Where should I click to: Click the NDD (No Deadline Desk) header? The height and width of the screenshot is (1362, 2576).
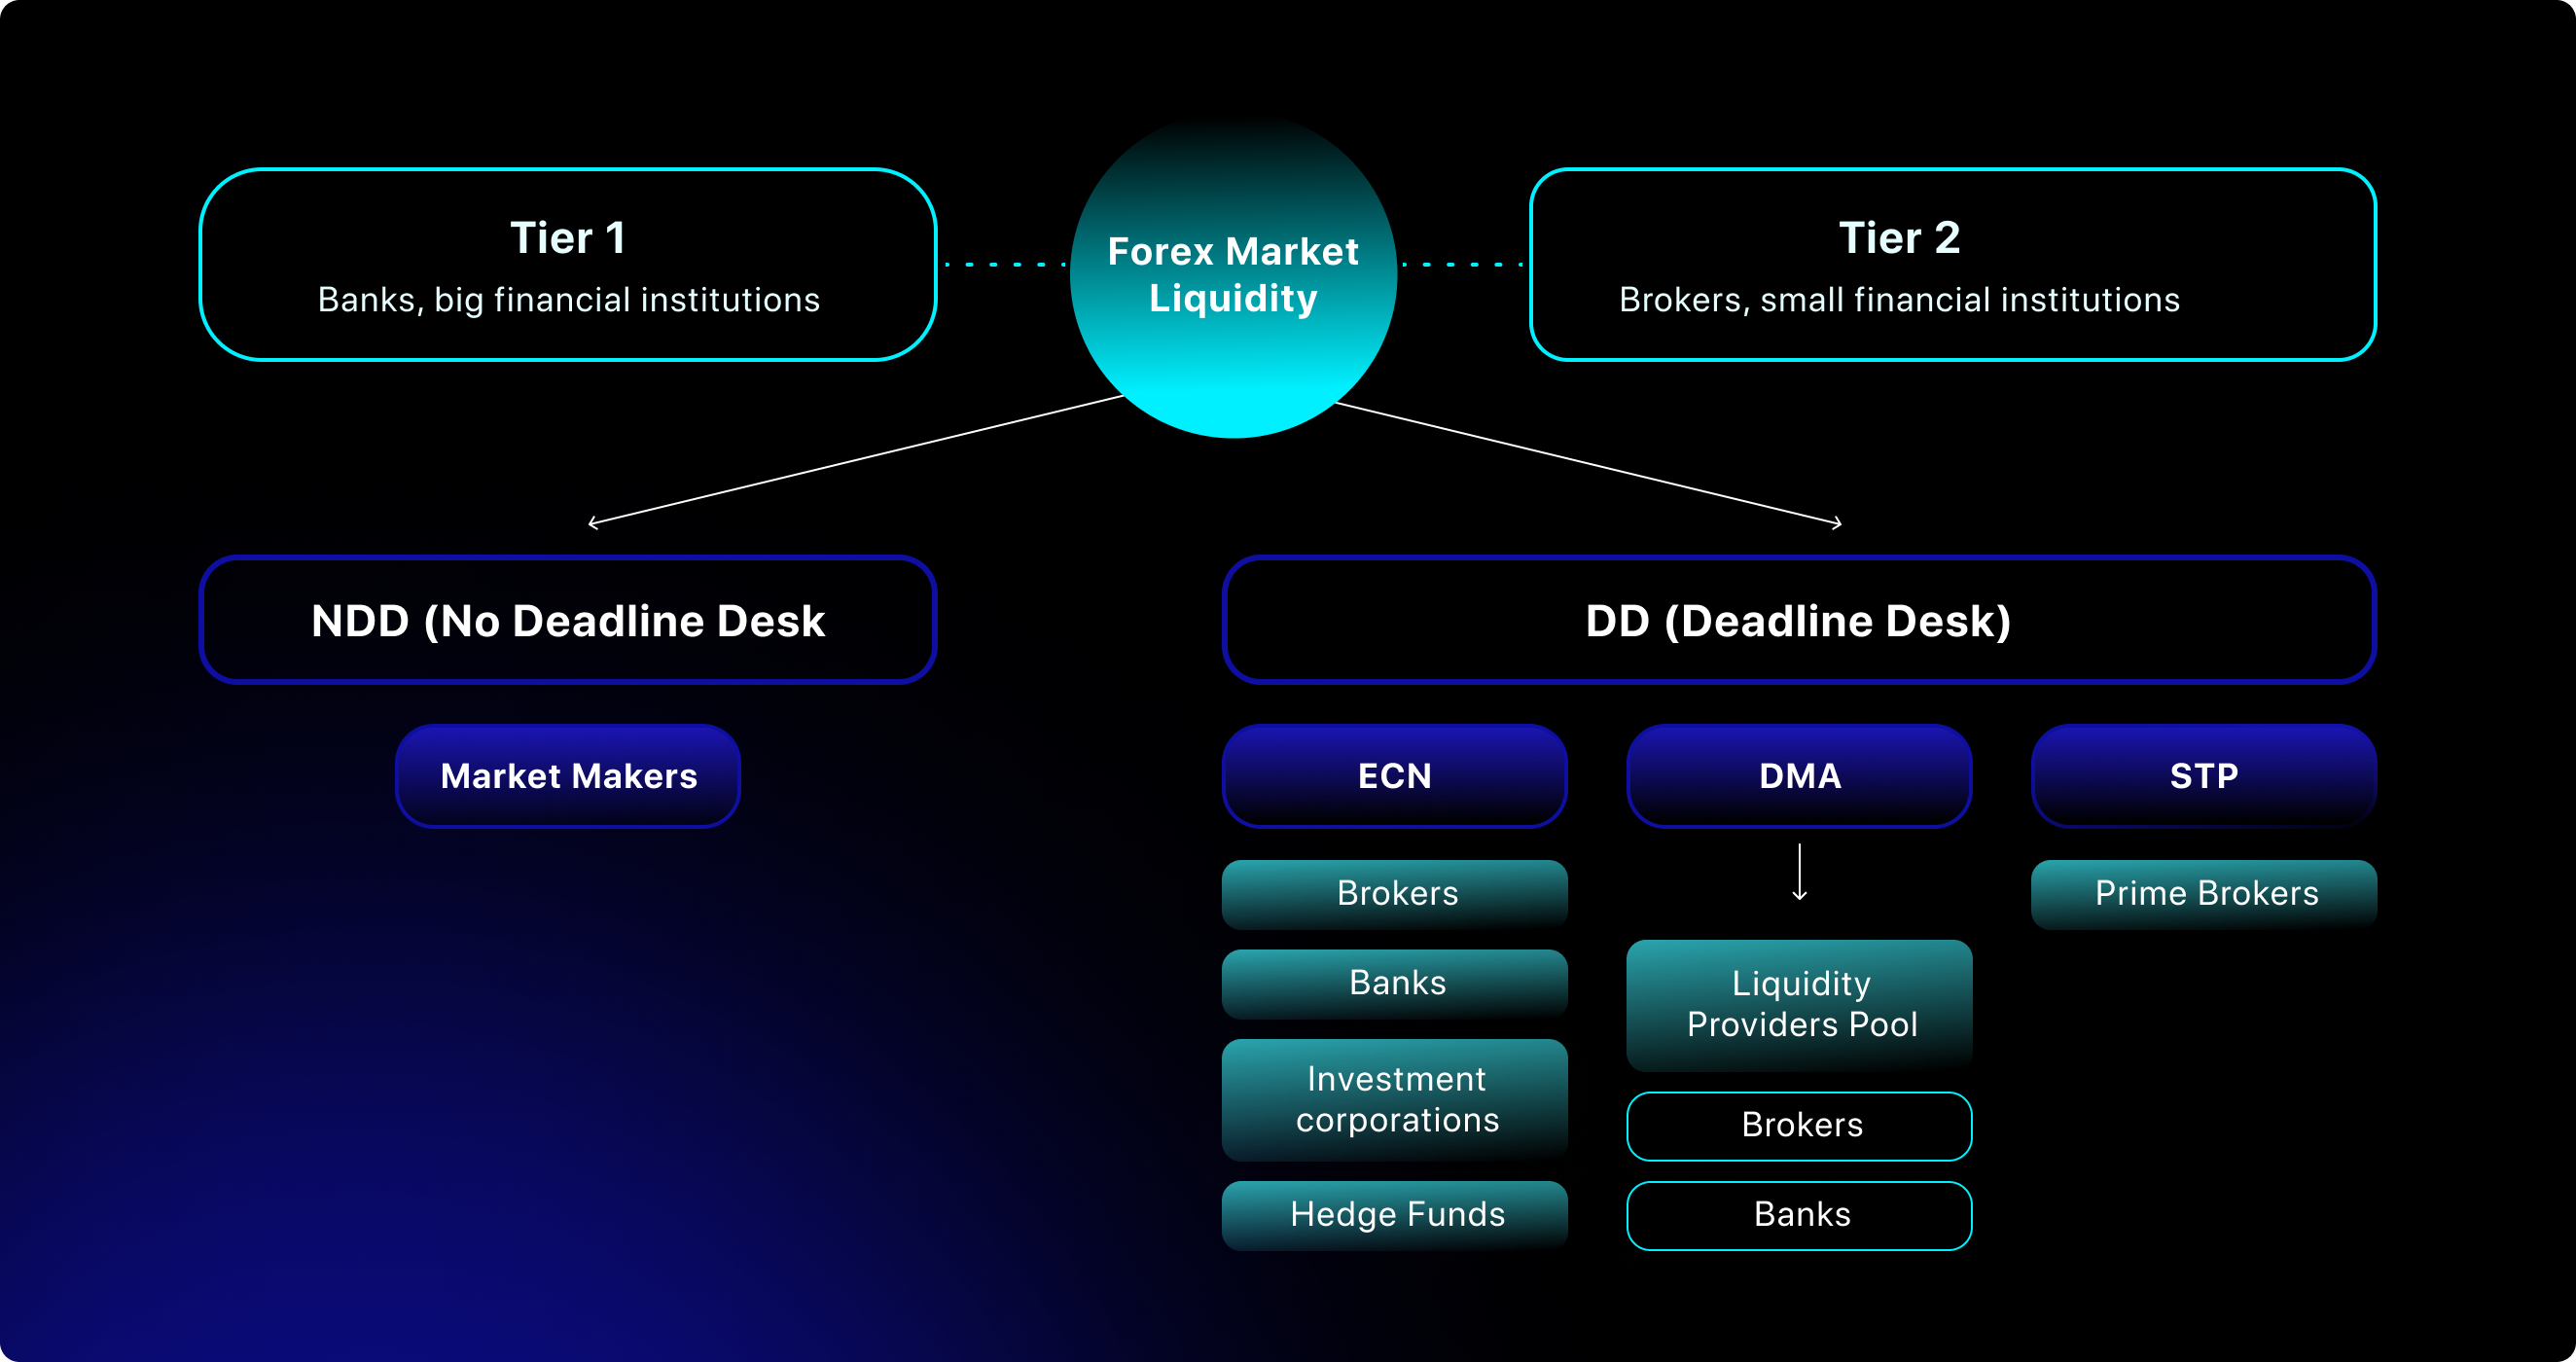coord(567,620)
